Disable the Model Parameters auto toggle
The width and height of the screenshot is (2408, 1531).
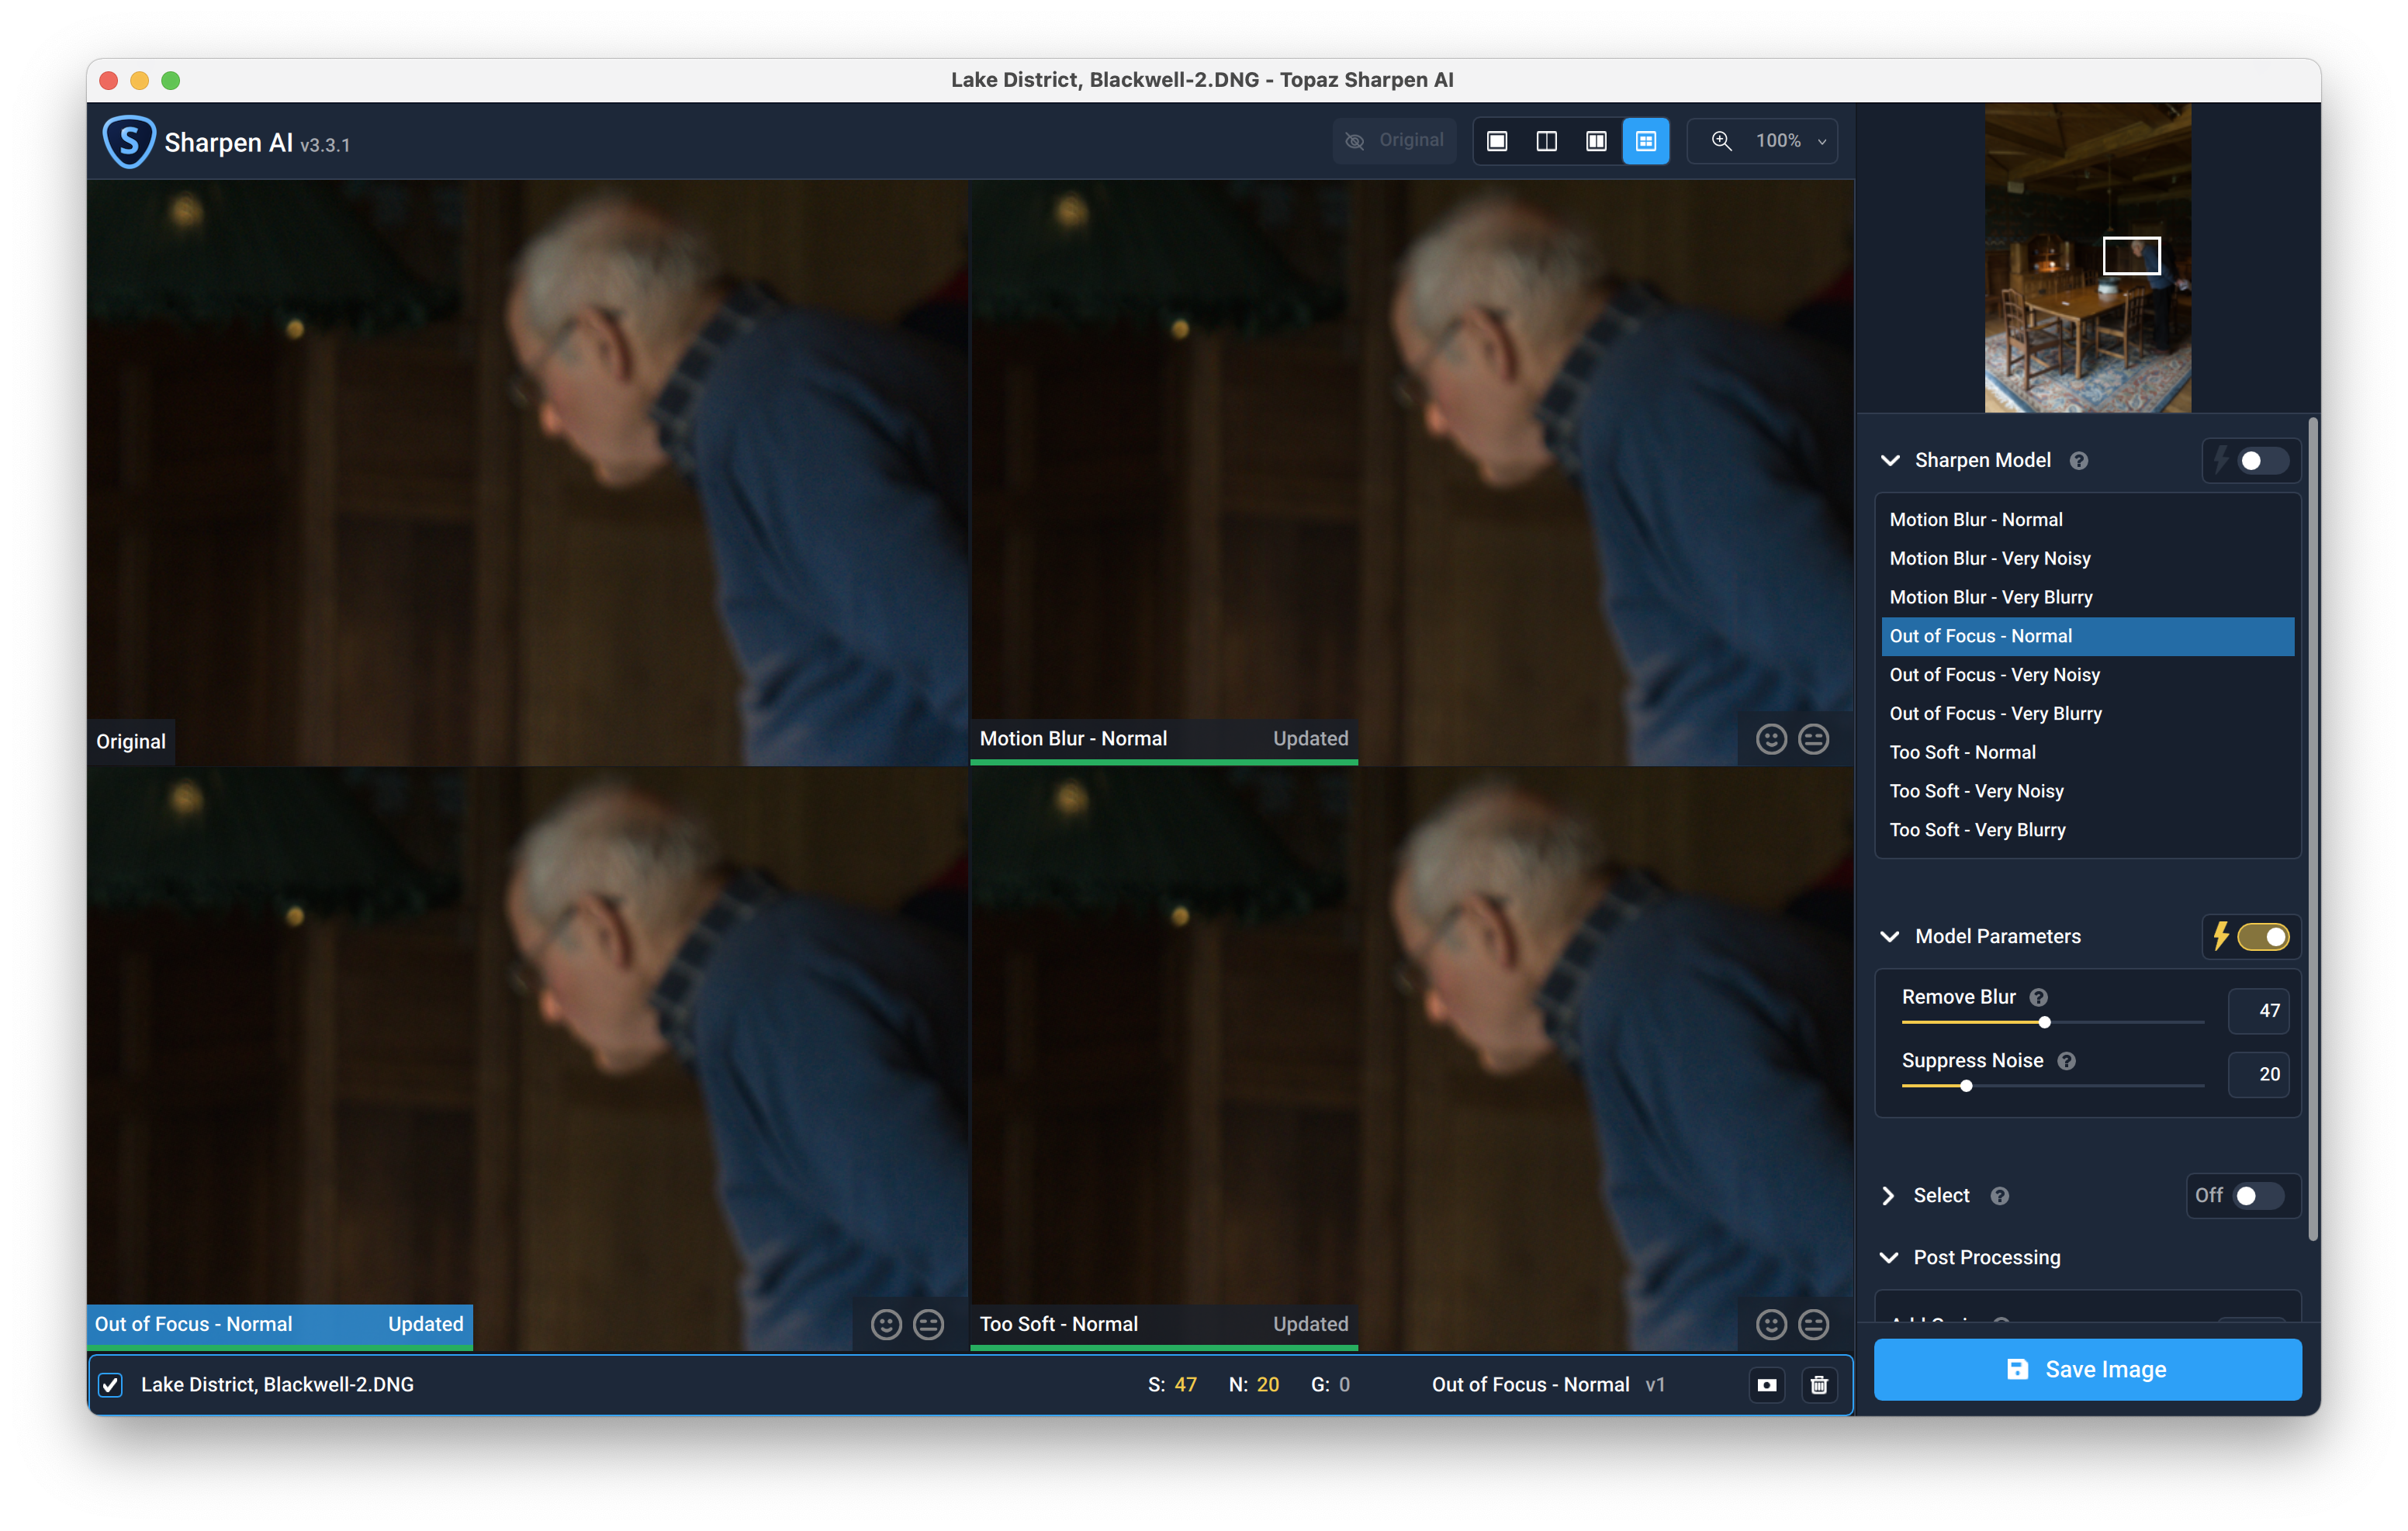2262,937
